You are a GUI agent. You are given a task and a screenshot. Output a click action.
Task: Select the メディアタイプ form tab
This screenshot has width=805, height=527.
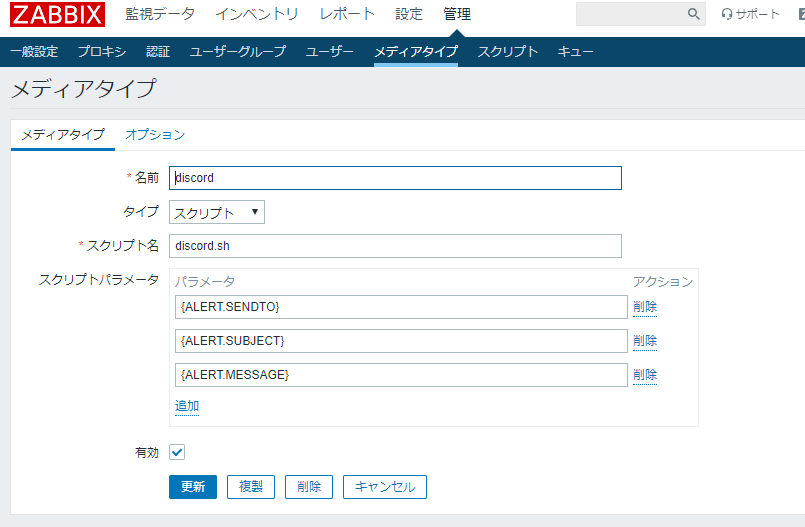pyautogui.click(x=63, y=135)
